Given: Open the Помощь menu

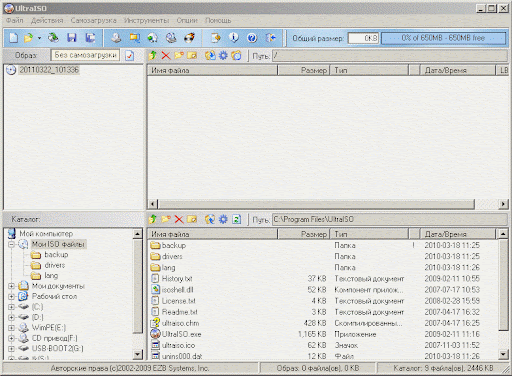Looking at the screenshot, I should click(x=218, y=21).
